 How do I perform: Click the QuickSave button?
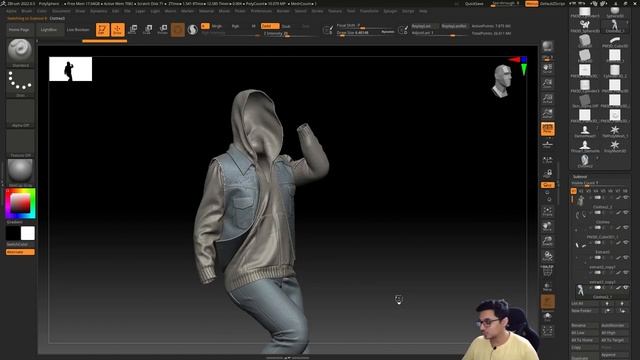(x=474, y=4)
